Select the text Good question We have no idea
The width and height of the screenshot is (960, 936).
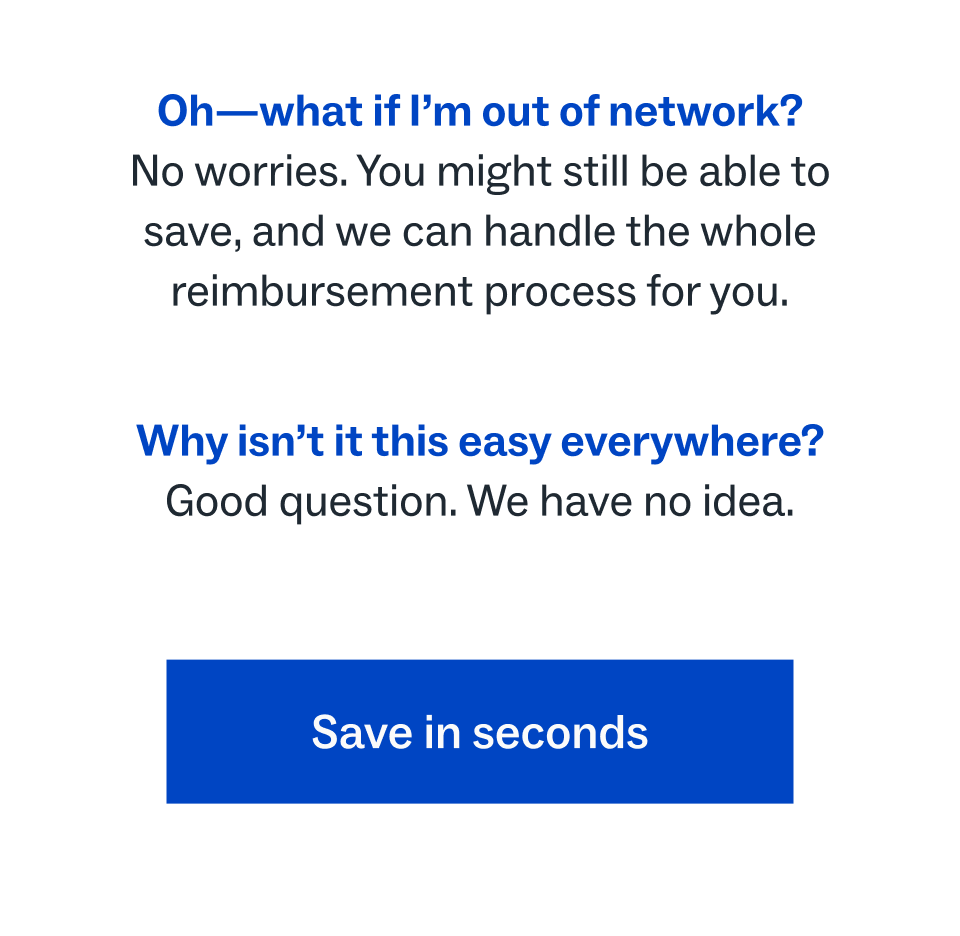[480, 500]
